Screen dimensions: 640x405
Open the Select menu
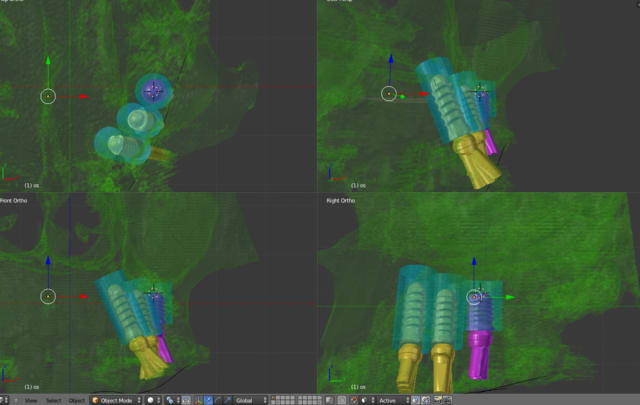53,400
